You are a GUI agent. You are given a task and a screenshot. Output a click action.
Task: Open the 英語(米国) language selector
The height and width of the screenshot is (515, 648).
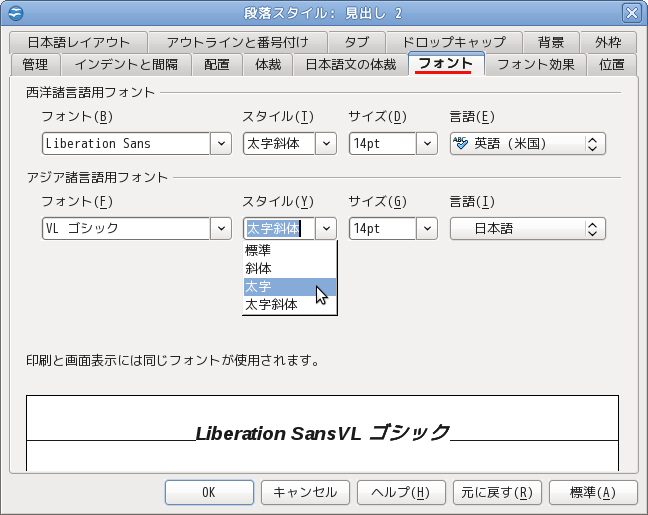[528, 143]
